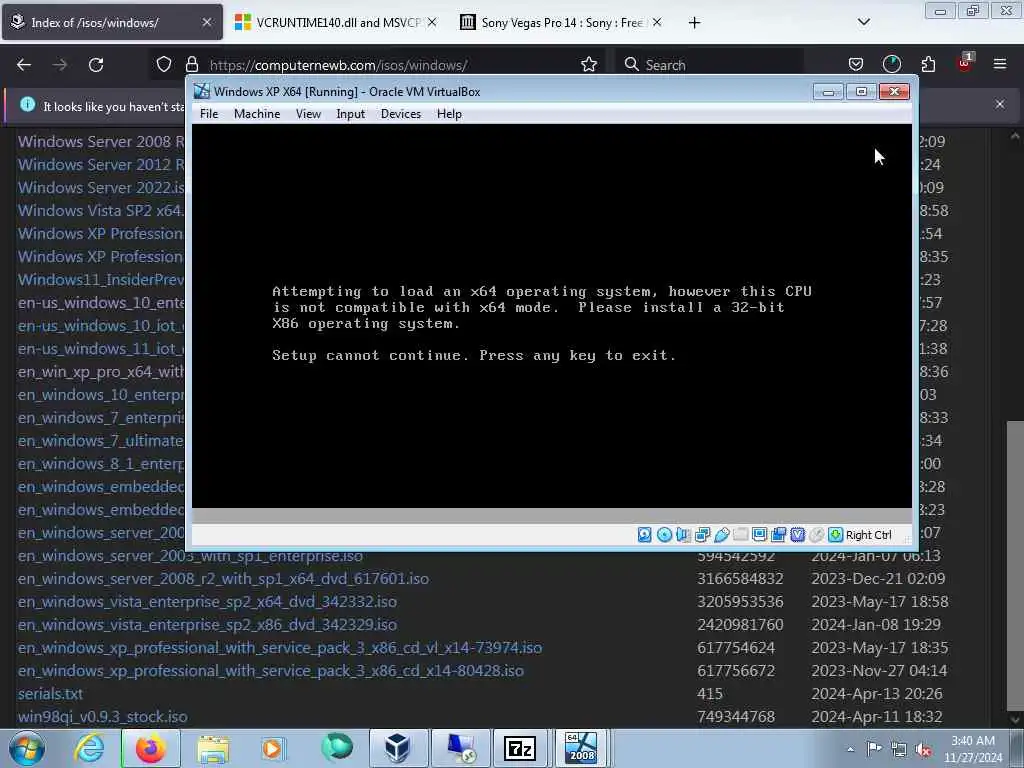Image resolution: width=1024 pixels, height=768 pixels.
Task: Open the Firefox extensions puzzle icon
Action: point(928,64)
